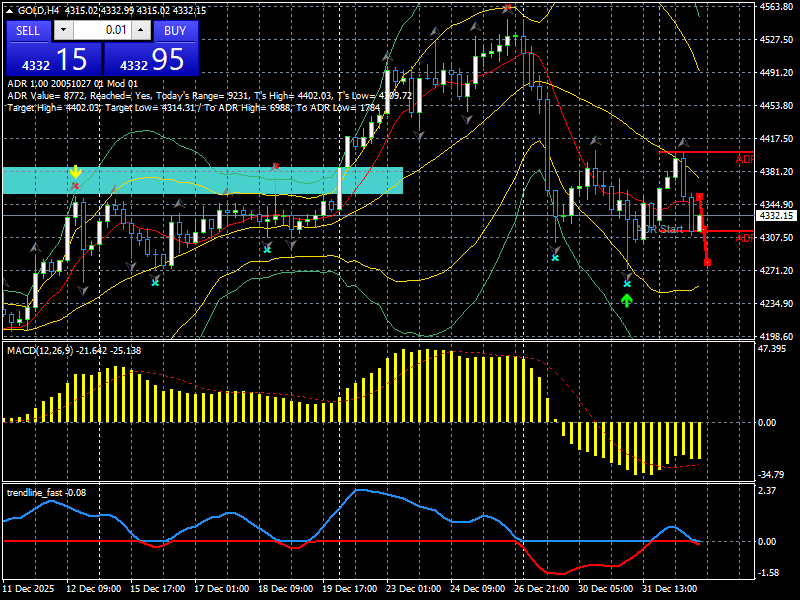Click the BUY one-click trading button
The width and height of the screenshot is (800, 600).
(x=175, y=31)
